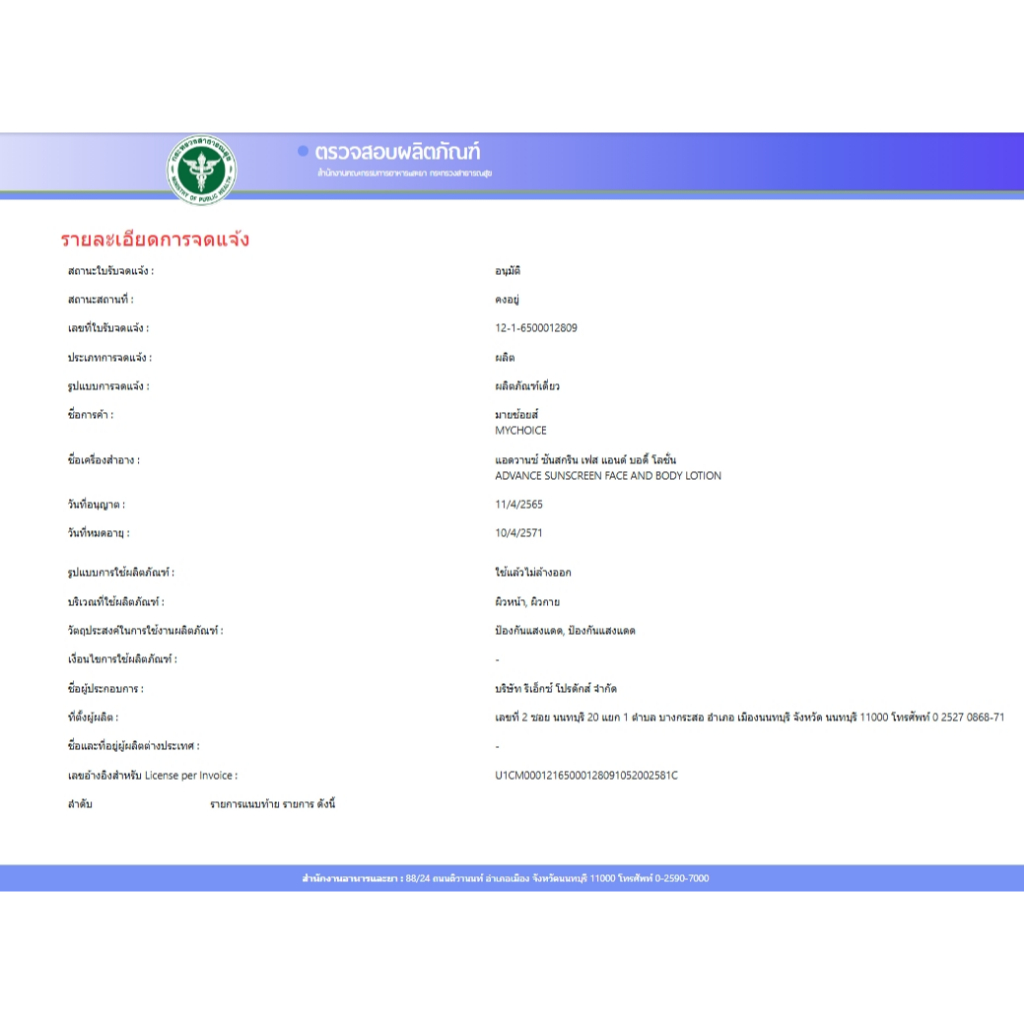
Task: Click the label วันที่หมดอายุ
Action: coord(99,533)
